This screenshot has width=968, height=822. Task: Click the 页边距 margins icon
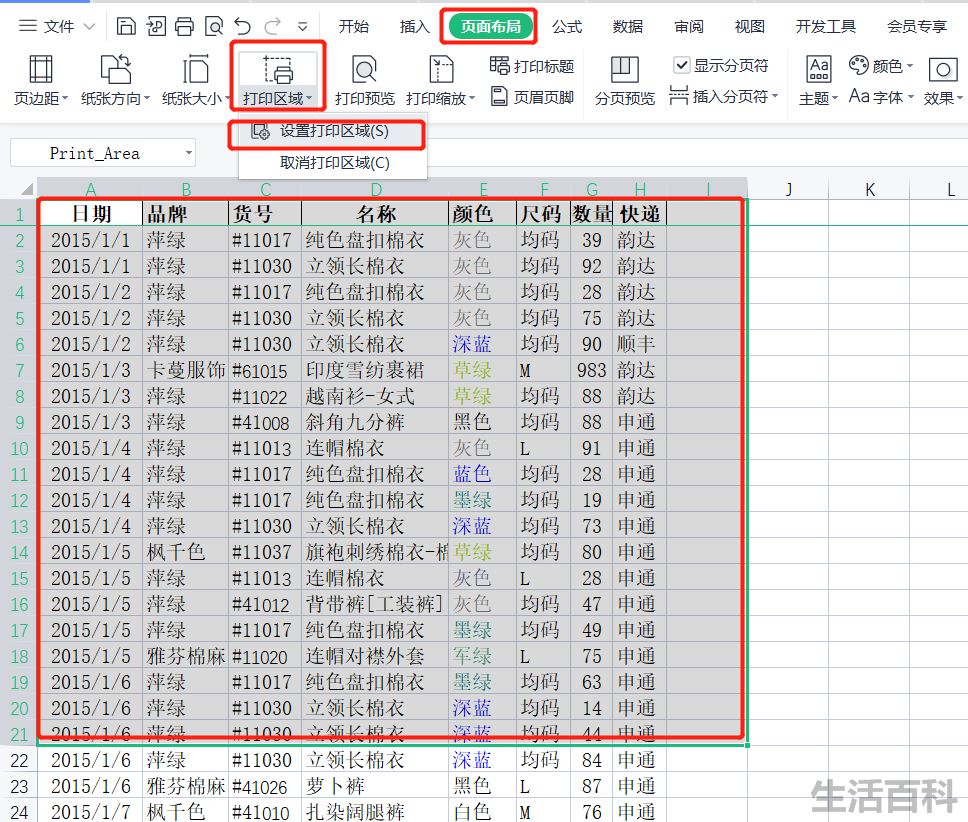41,68
